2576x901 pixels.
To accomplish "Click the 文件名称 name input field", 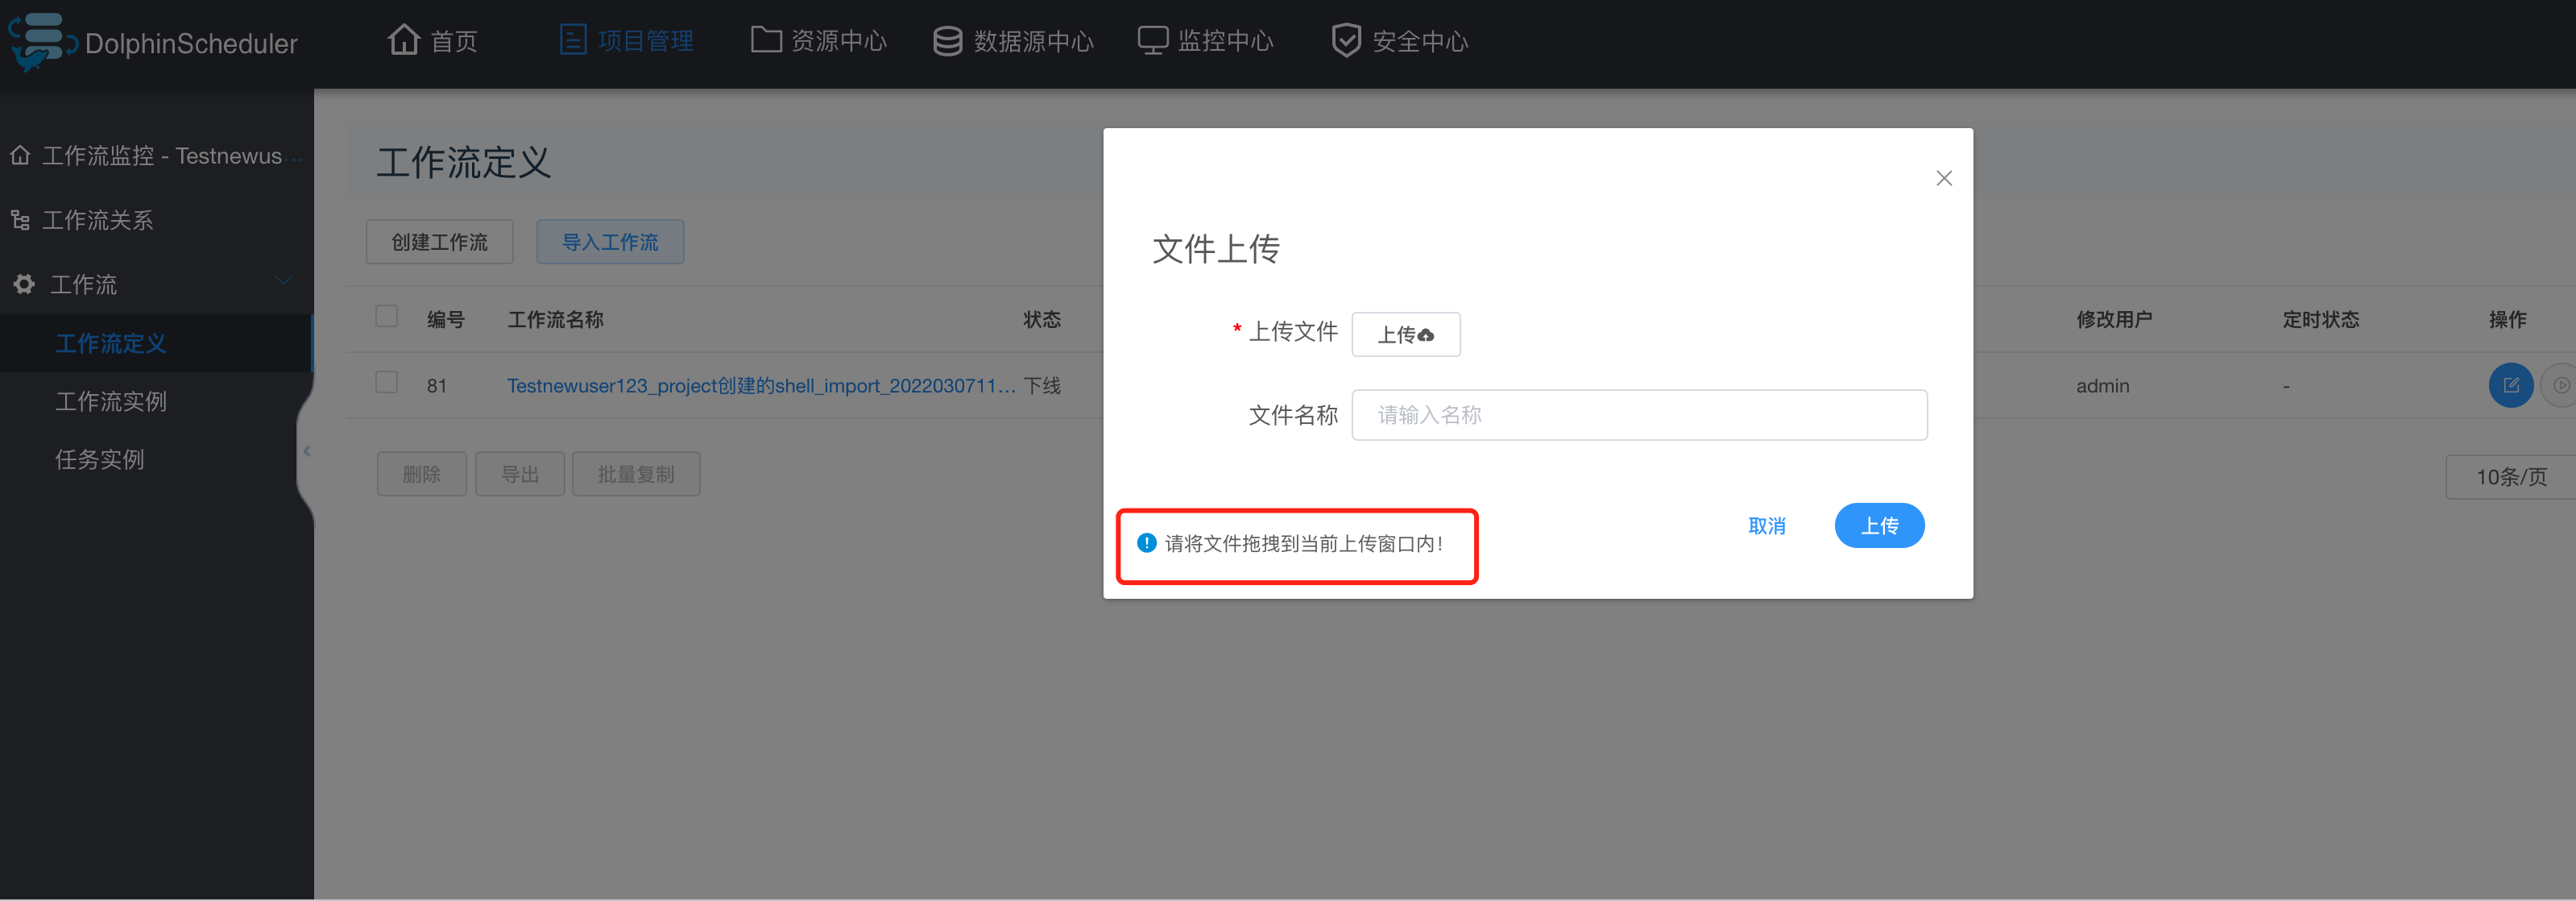I will pos(1638,414).
